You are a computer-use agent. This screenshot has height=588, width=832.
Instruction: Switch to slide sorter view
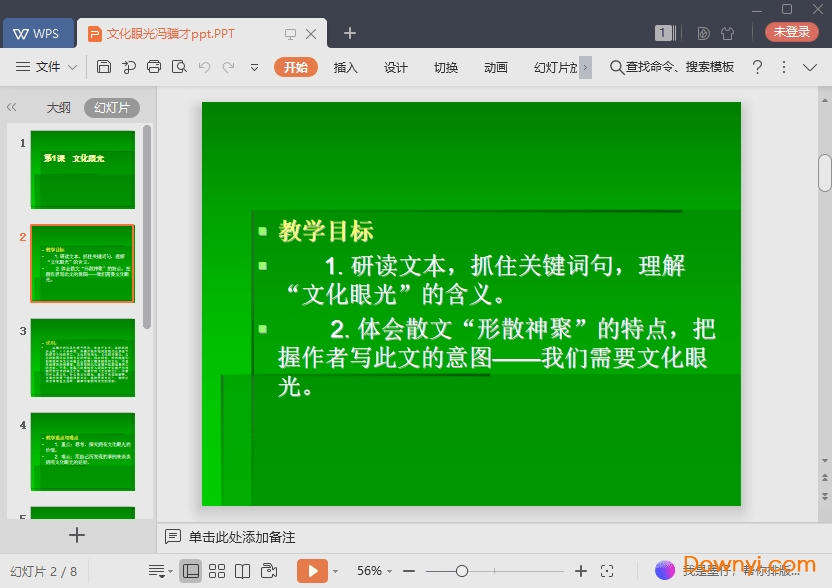coord(216,571)
